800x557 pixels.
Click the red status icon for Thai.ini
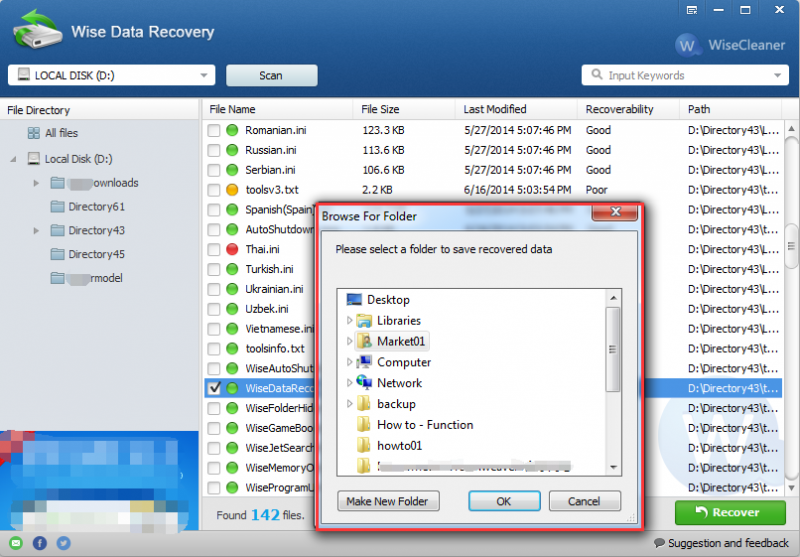point(232,249)
